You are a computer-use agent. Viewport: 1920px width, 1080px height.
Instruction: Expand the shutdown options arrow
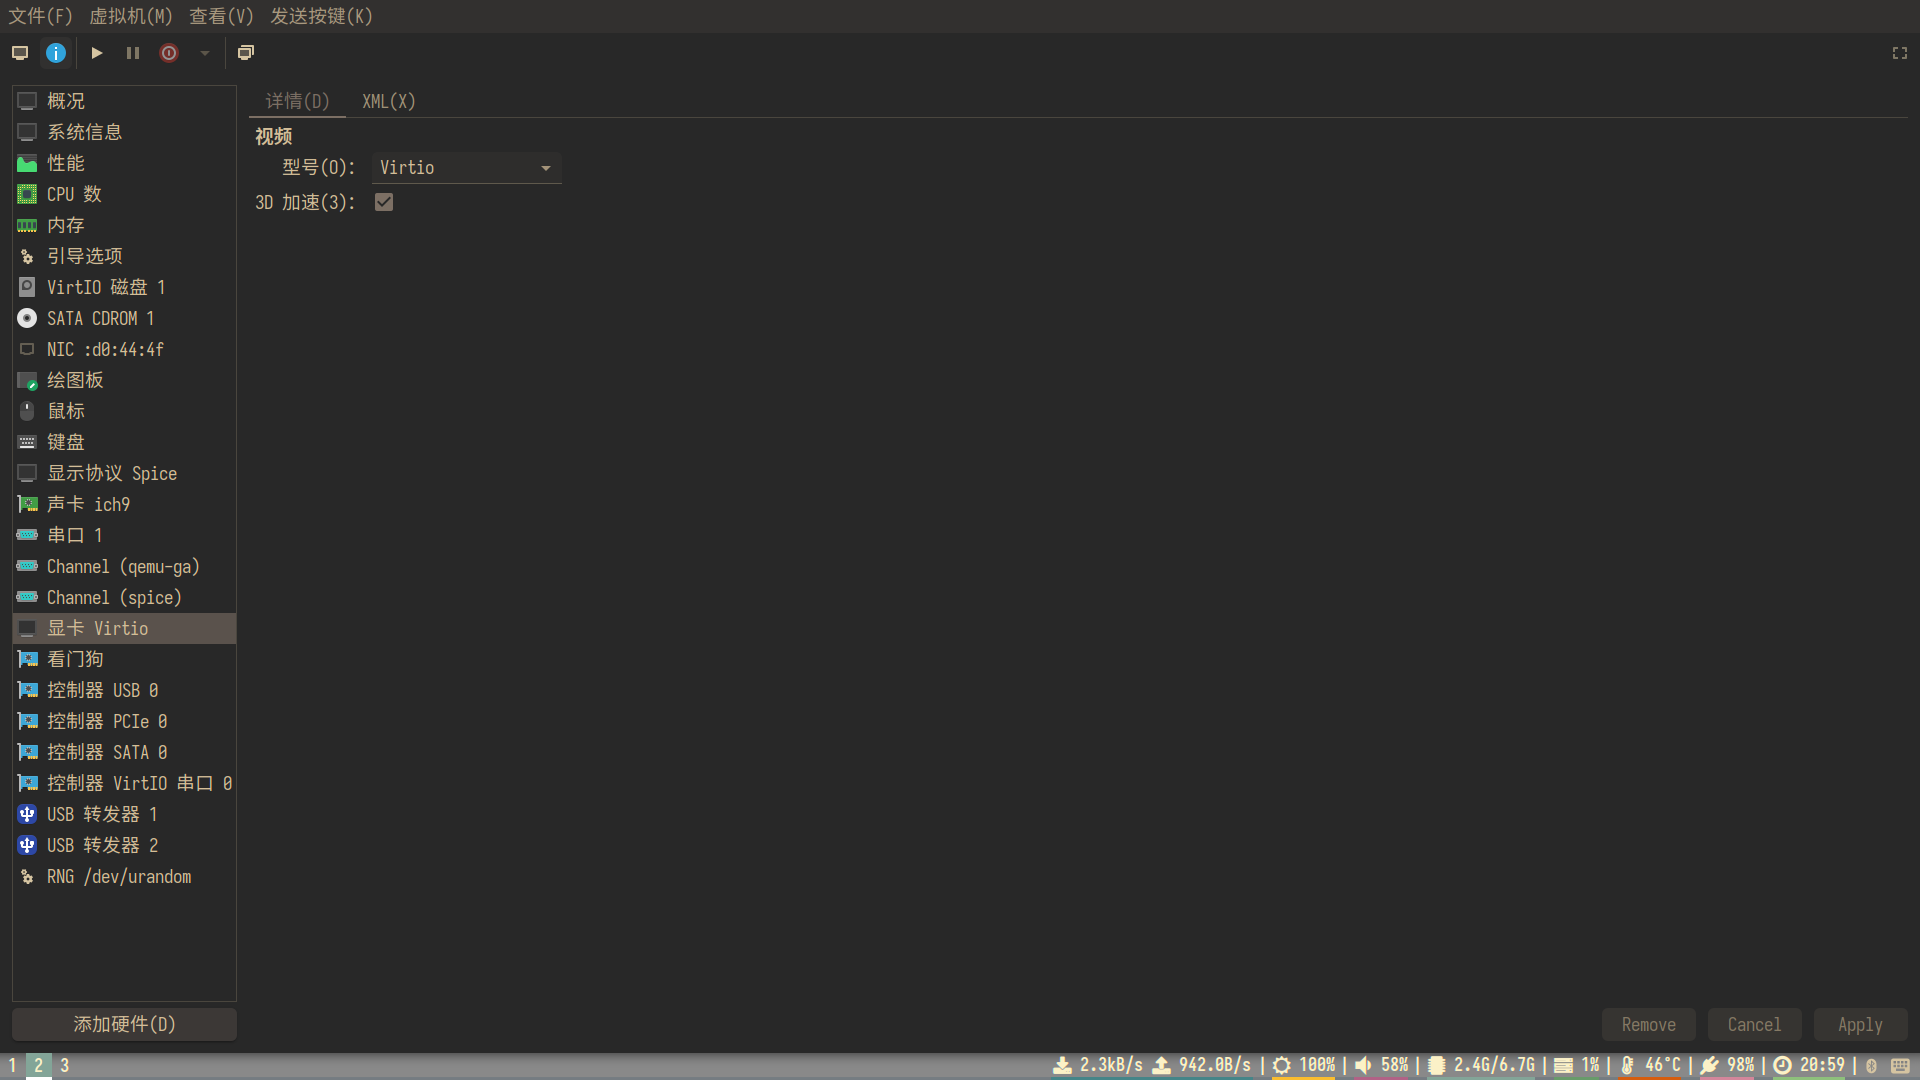pos(205,53)
